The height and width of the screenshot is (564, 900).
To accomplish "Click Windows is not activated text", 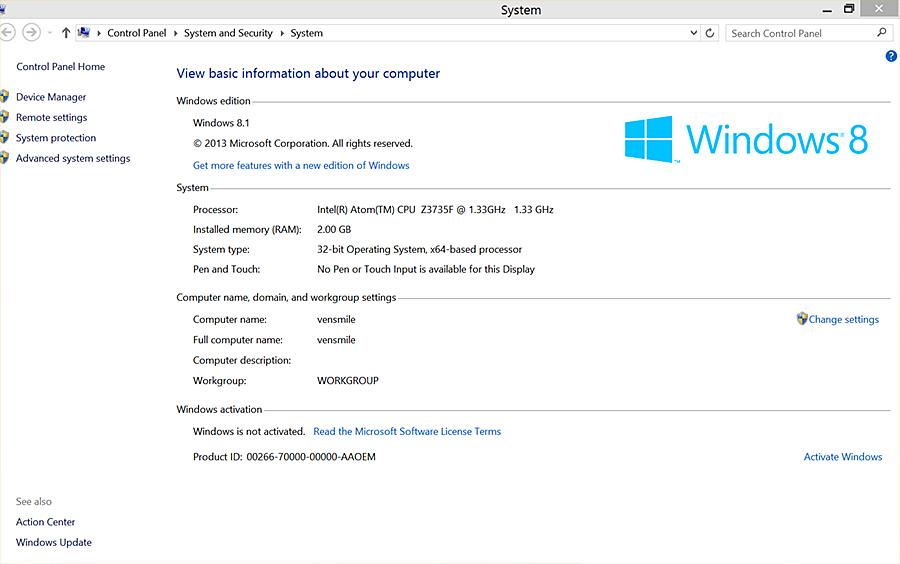I will pyautogui.click(x=249, y=431).
